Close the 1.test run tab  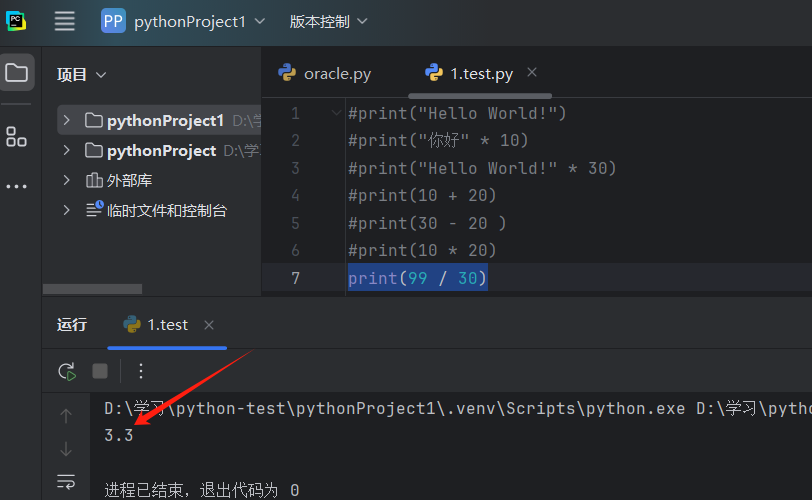(209, 324)
